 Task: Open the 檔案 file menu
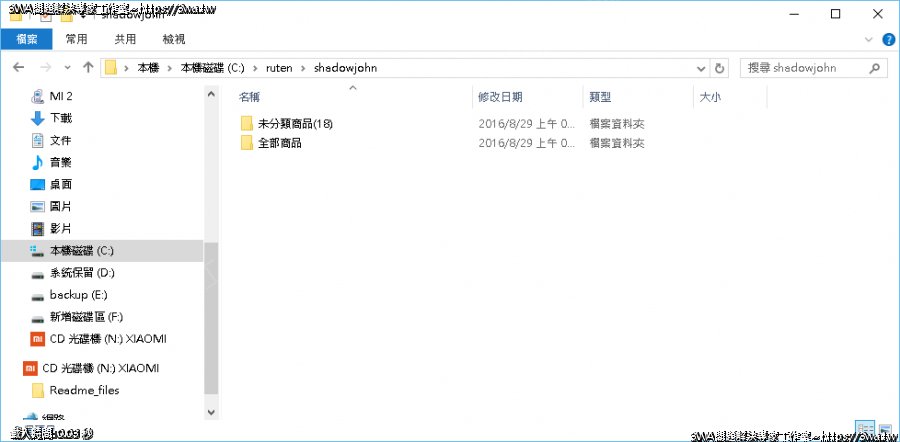[x=27, y=39]
